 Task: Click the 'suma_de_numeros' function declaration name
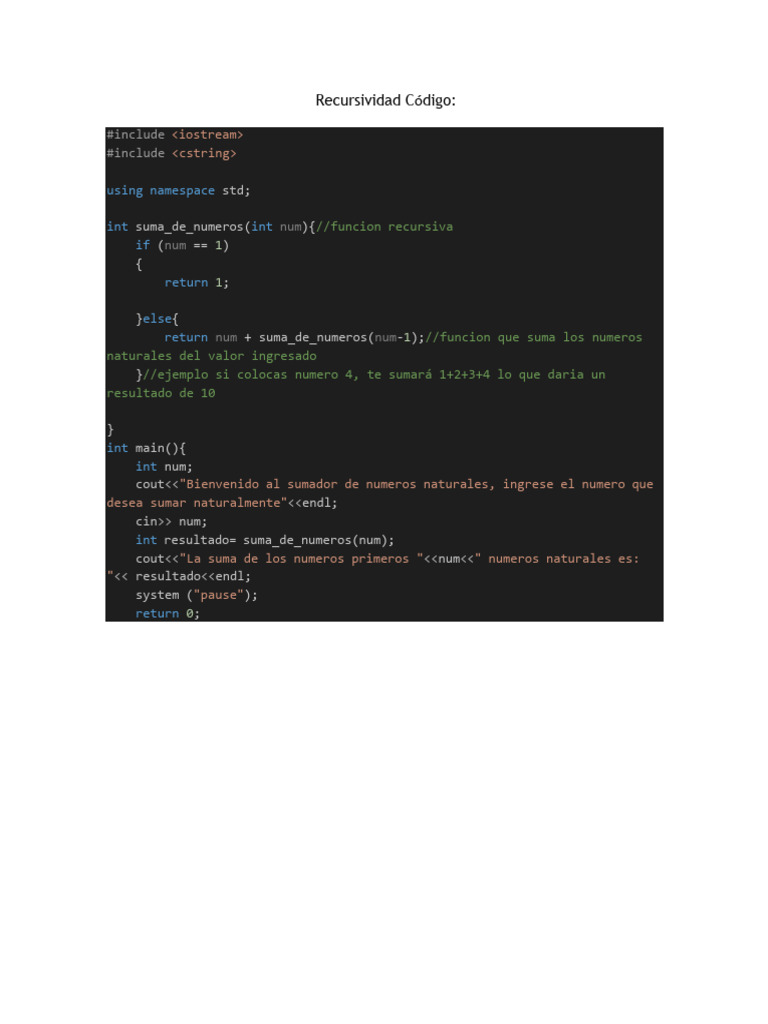pos(189,227)
